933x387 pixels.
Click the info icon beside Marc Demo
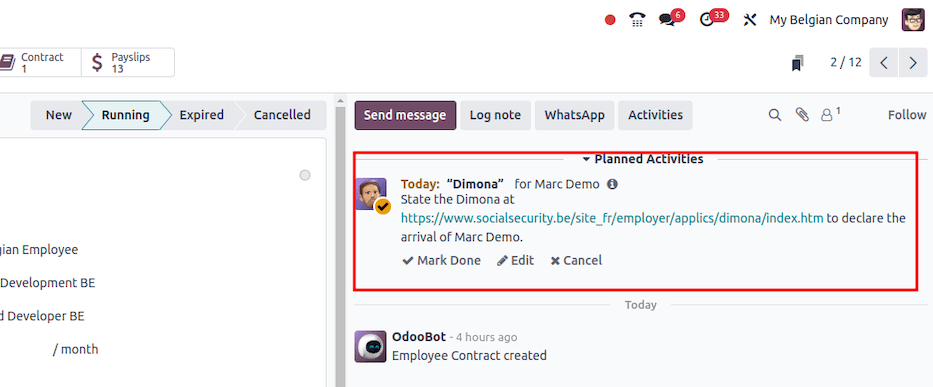[612, 185]
